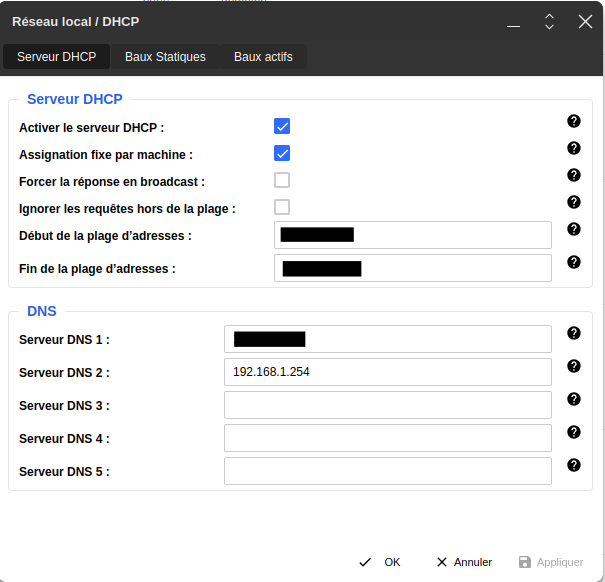605x582 pixels.
Task: Show help for Forcer la réponse en broadcast
Action: click(574, 175)
